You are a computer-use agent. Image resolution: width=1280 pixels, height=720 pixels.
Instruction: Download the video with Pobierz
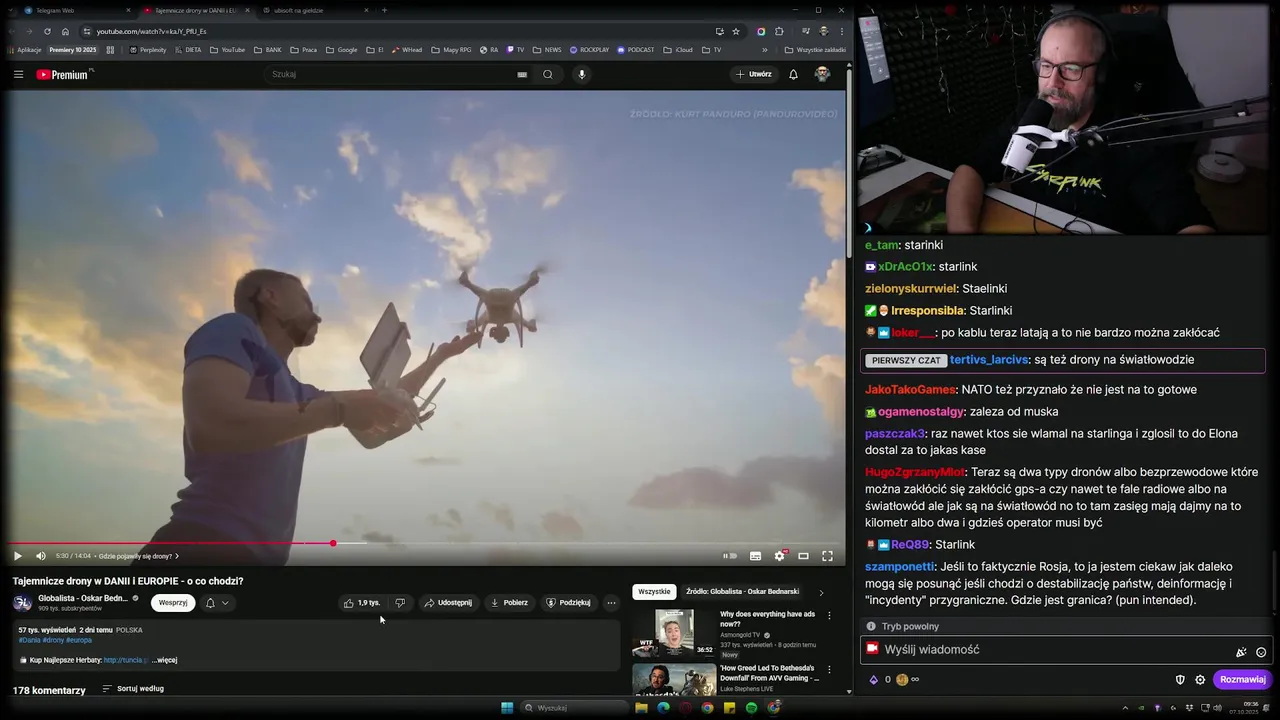[509, 603]
